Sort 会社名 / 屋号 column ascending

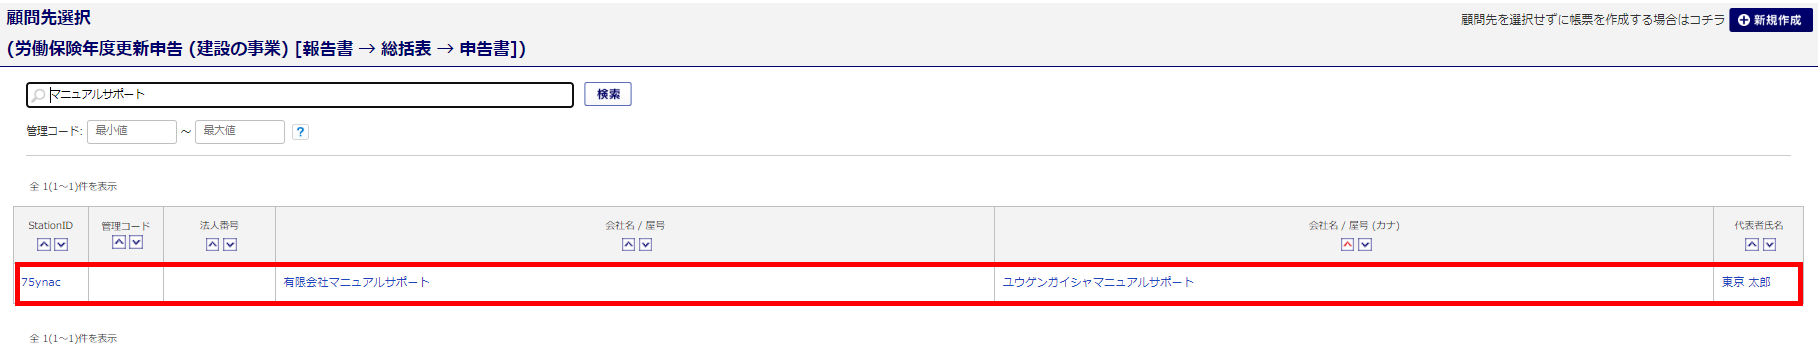628,245
